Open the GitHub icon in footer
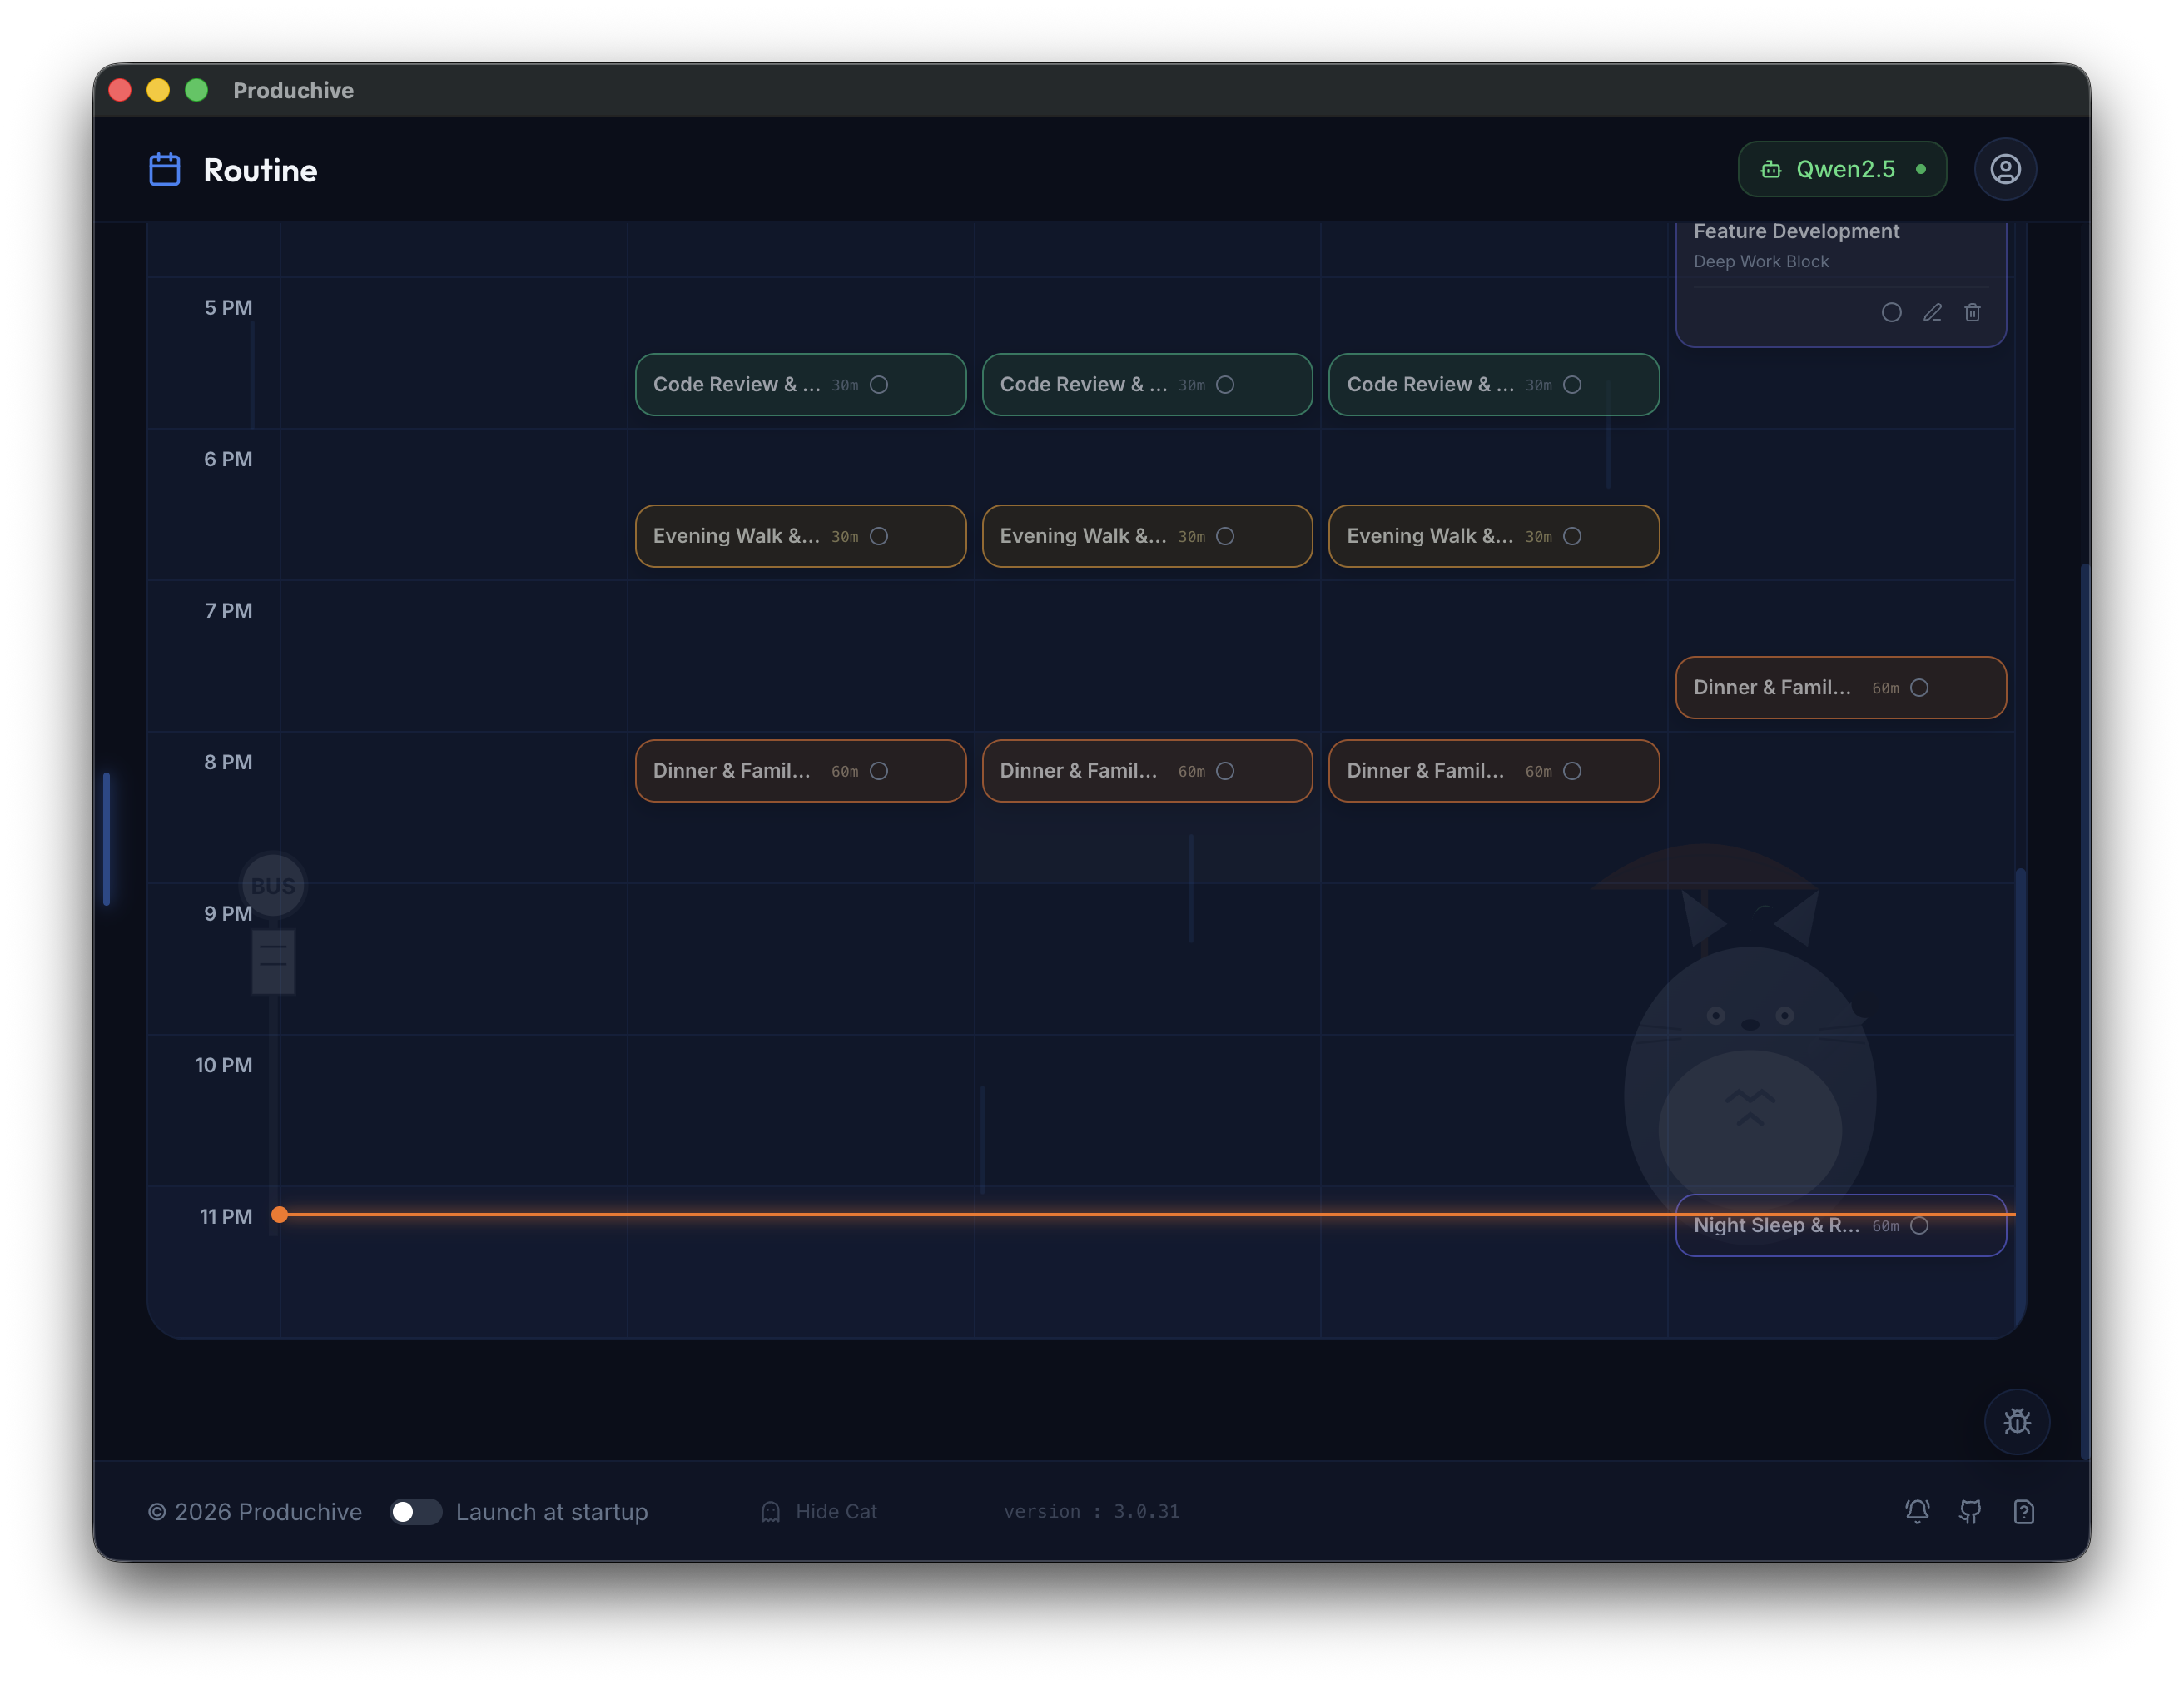 [1969, 1510]
